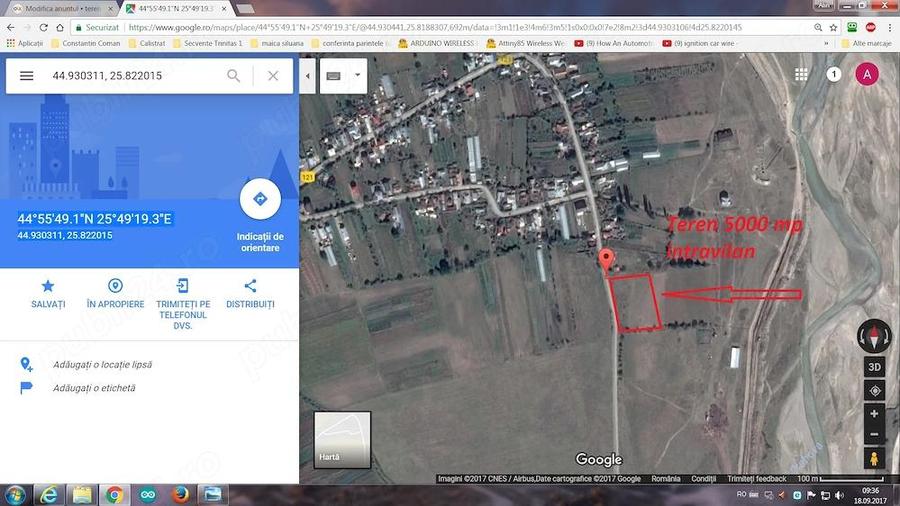Open How An Automo... YouTube bookmark
This screenshot has width=900, height=506.
(614, 43)
